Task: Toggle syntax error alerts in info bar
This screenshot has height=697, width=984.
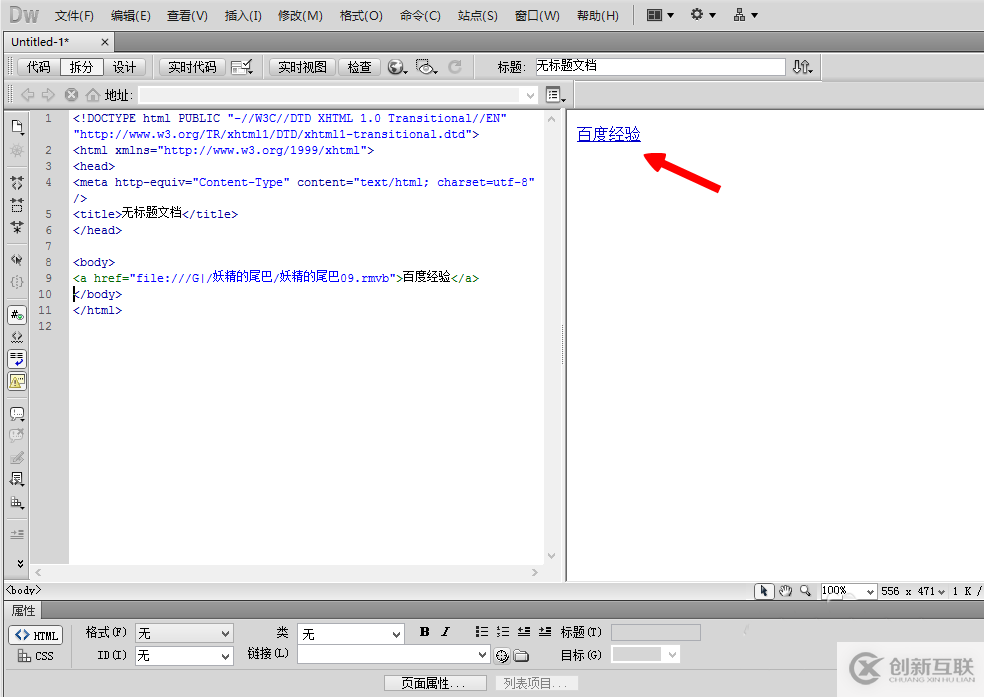Action: point(17,381)
